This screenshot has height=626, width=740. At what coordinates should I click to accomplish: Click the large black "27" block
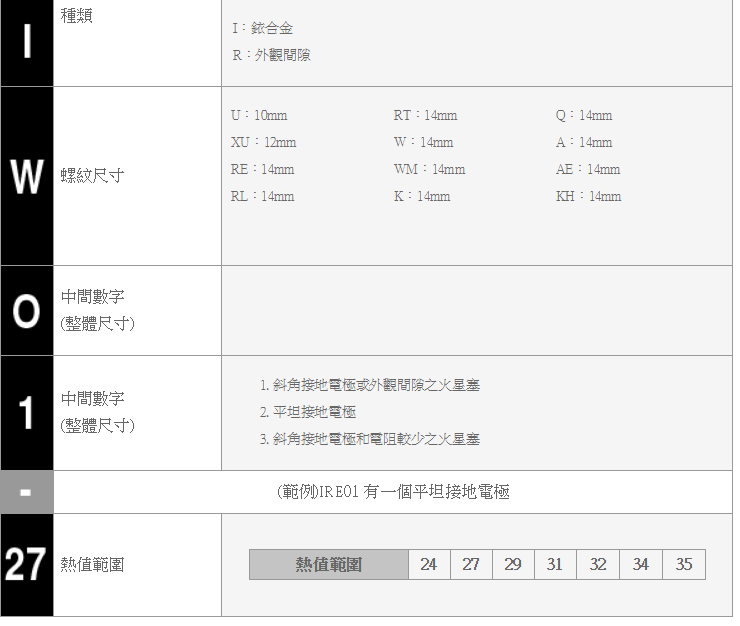pos(27,565)
